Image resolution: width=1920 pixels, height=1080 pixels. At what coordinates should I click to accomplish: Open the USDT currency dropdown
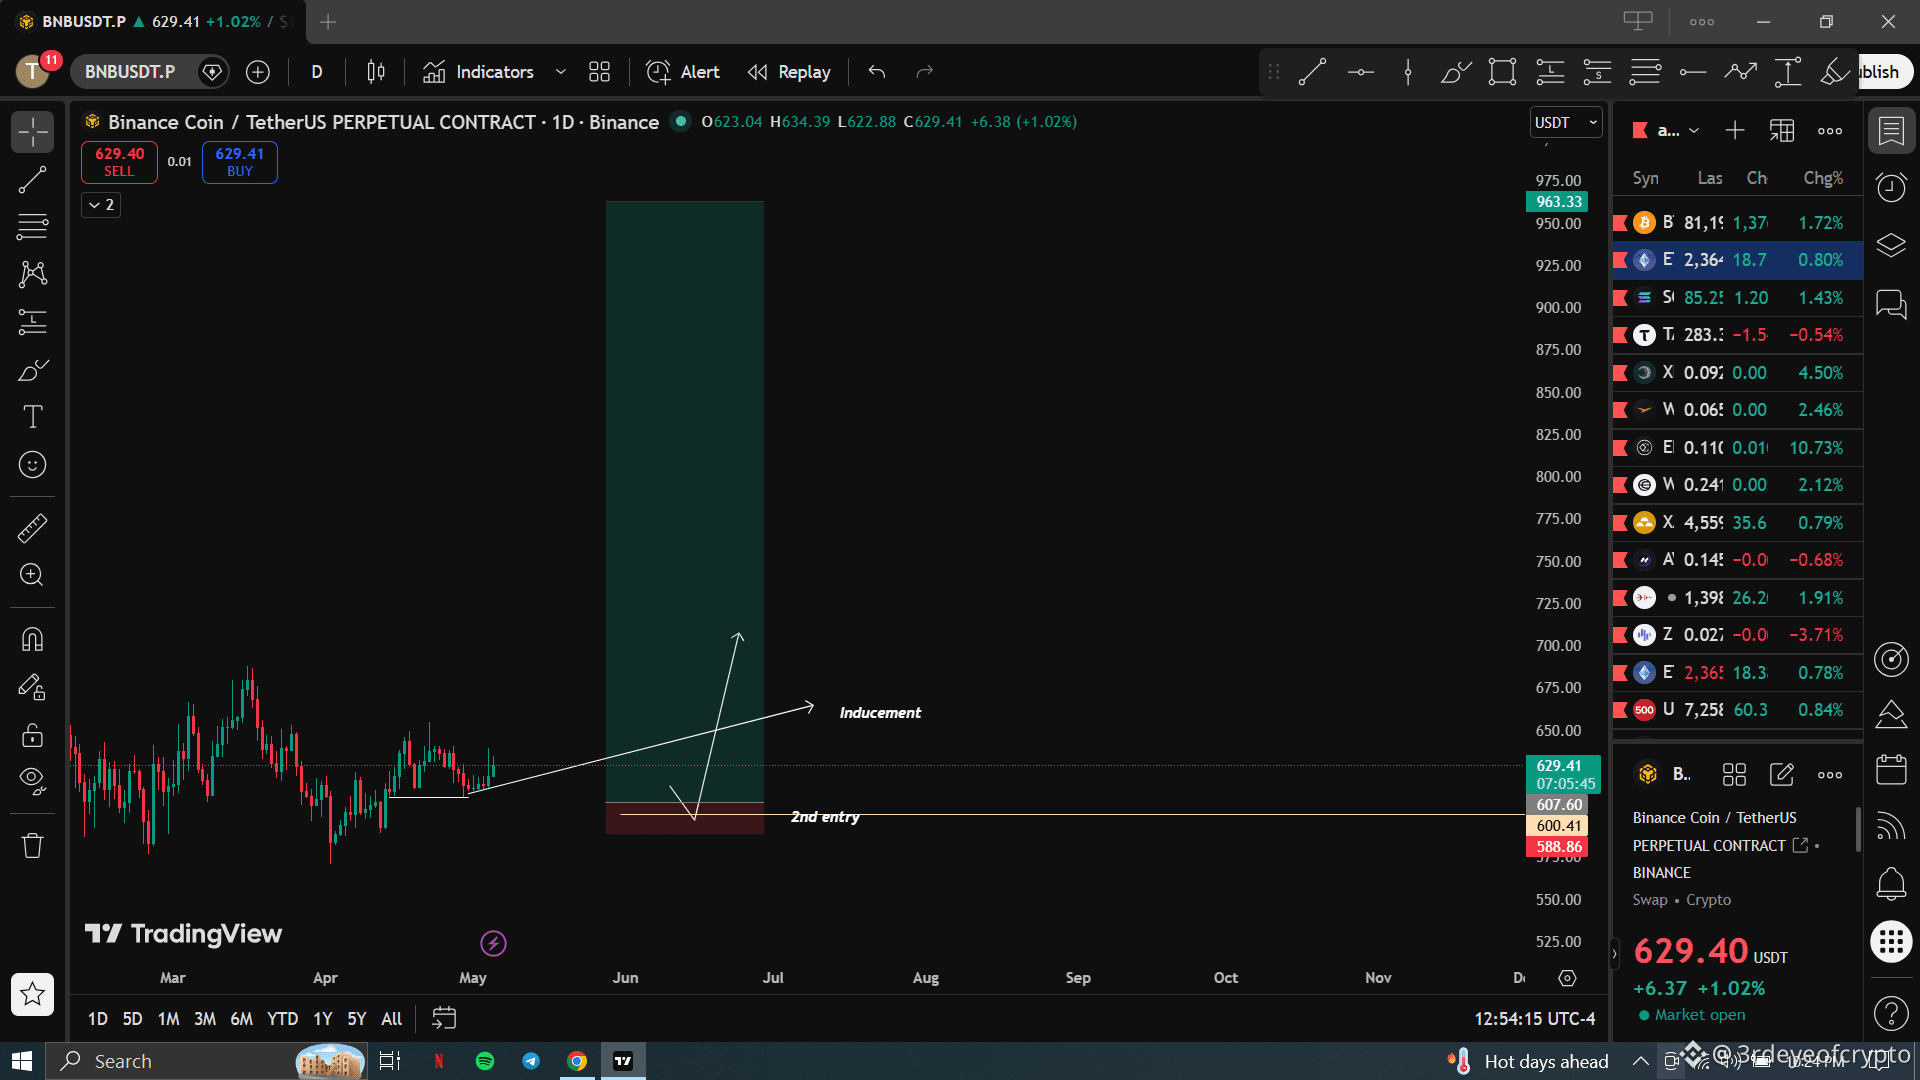[x=1566, y=123]
